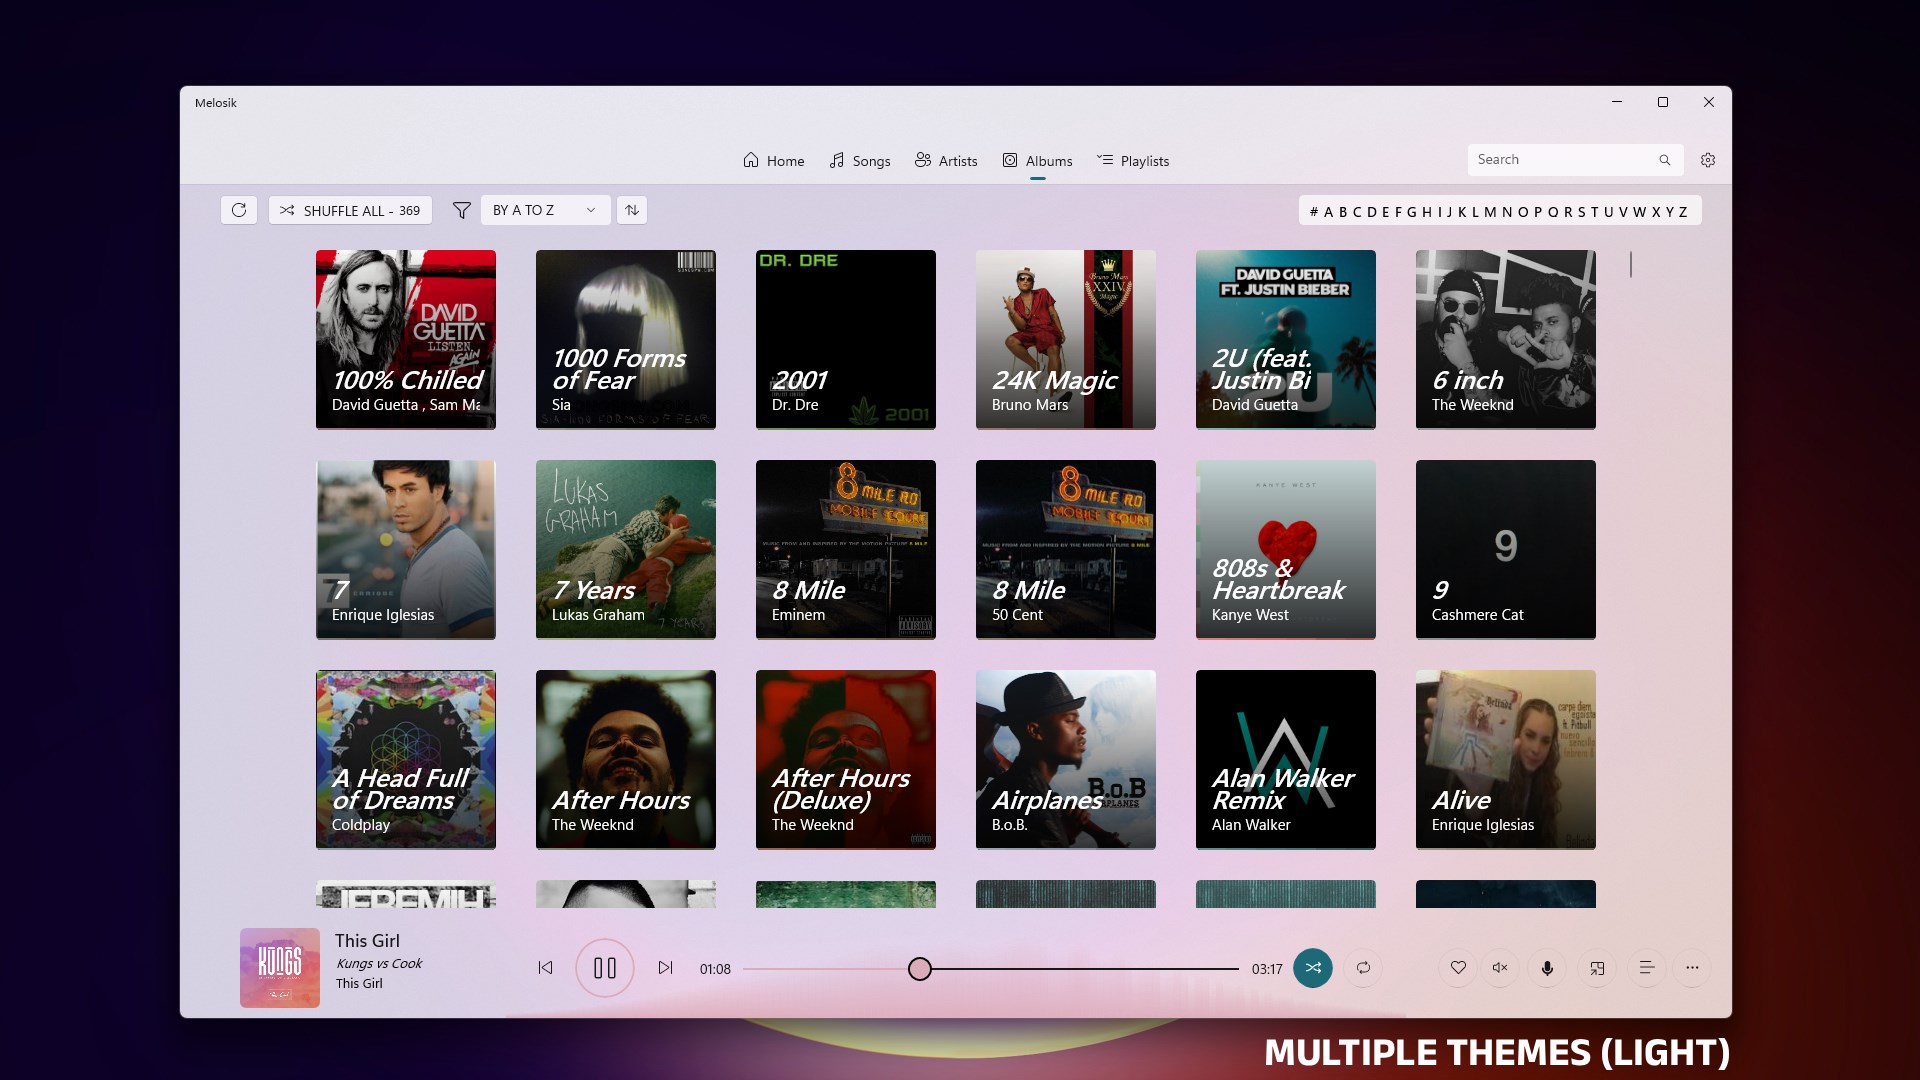Switch to the Playlists tab

tap(1133, 161)
